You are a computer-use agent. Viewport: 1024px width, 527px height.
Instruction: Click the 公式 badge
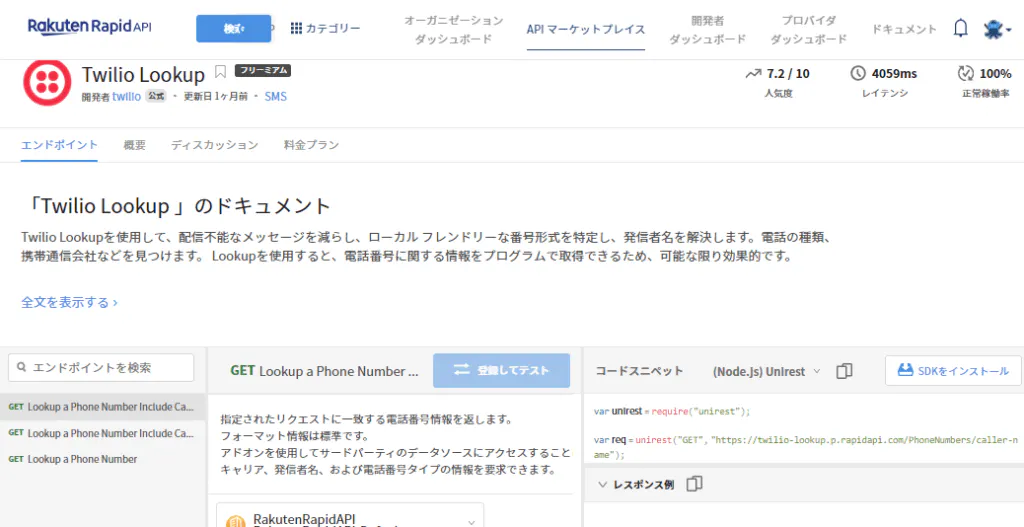(156, 96)
